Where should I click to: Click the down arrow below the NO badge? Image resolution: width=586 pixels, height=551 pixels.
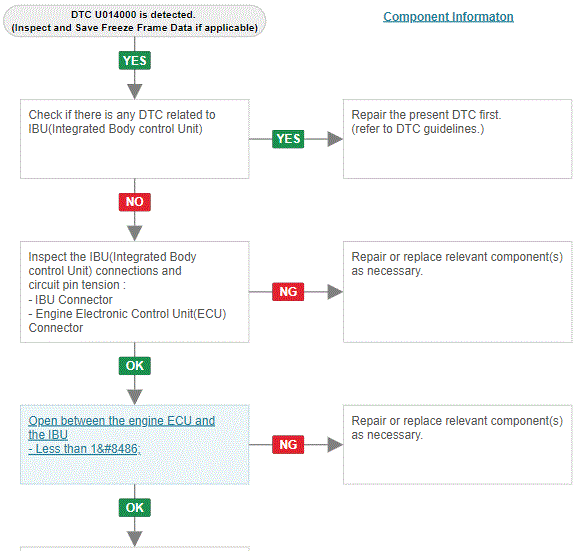tap(135, 233)
